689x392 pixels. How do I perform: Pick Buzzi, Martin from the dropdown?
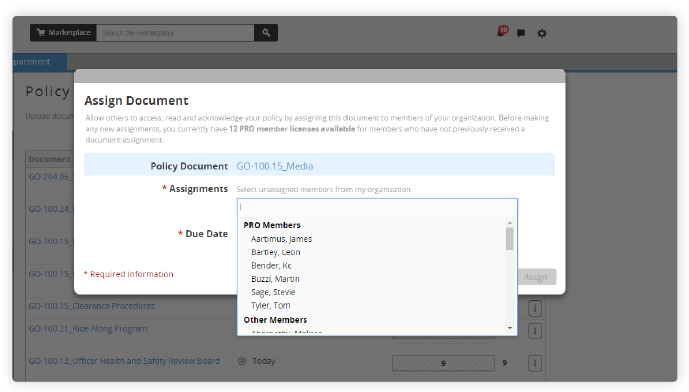tap(275, 279)
